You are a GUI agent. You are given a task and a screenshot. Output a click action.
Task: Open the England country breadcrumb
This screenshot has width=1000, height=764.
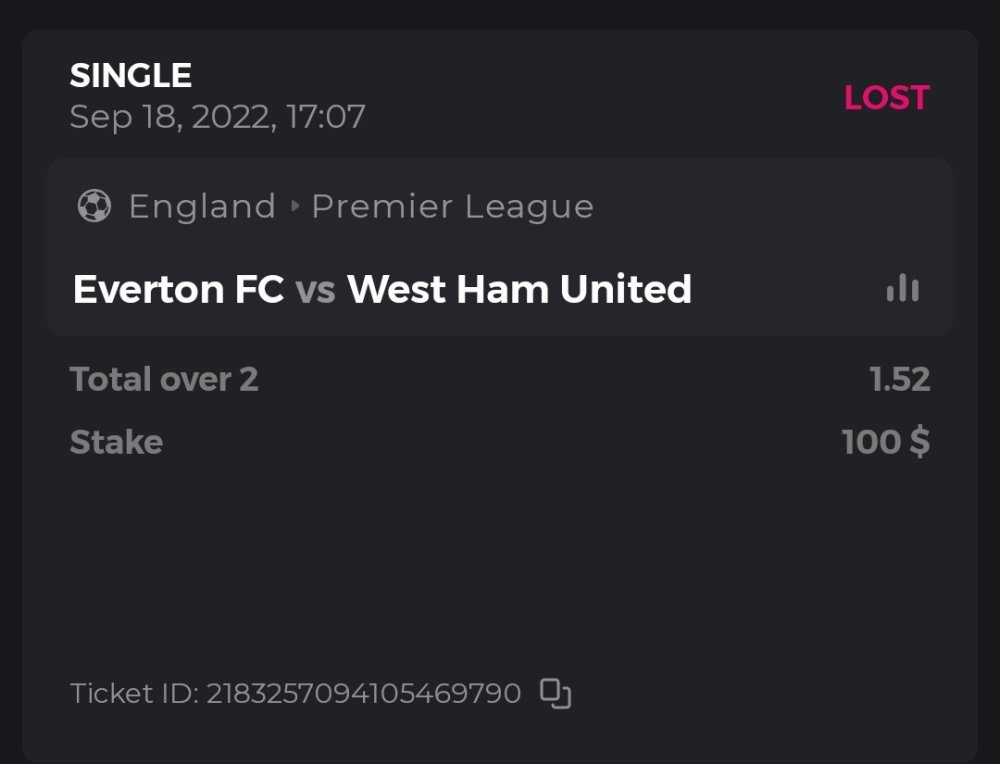(202, 207)
